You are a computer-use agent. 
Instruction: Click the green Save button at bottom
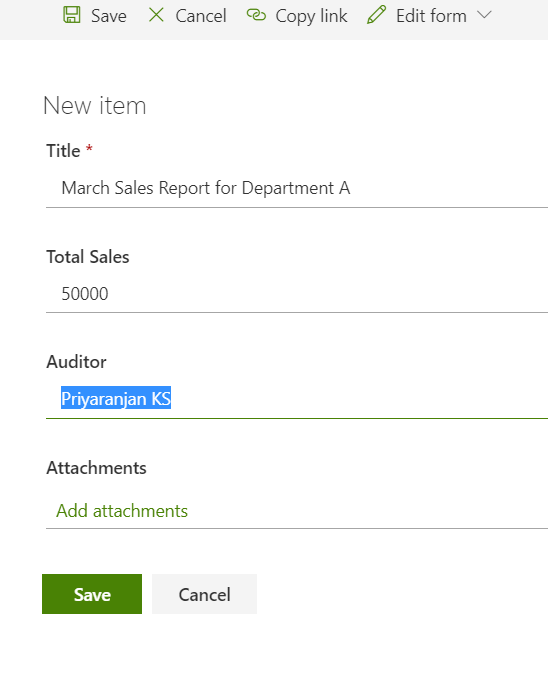click(x=92, y=594)
